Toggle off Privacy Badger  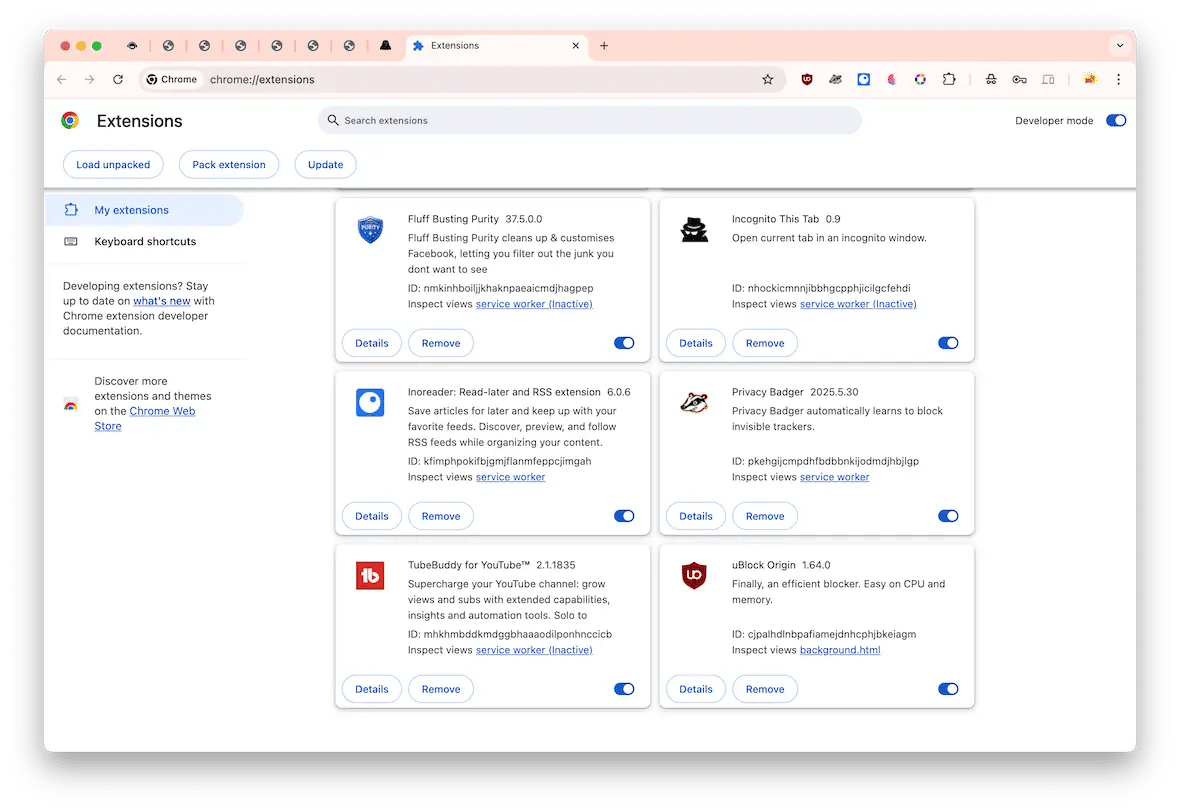pos(948,516)
